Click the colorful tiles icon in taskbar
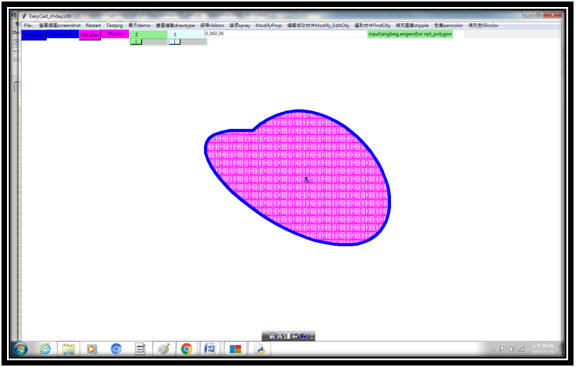 (235, 349)
